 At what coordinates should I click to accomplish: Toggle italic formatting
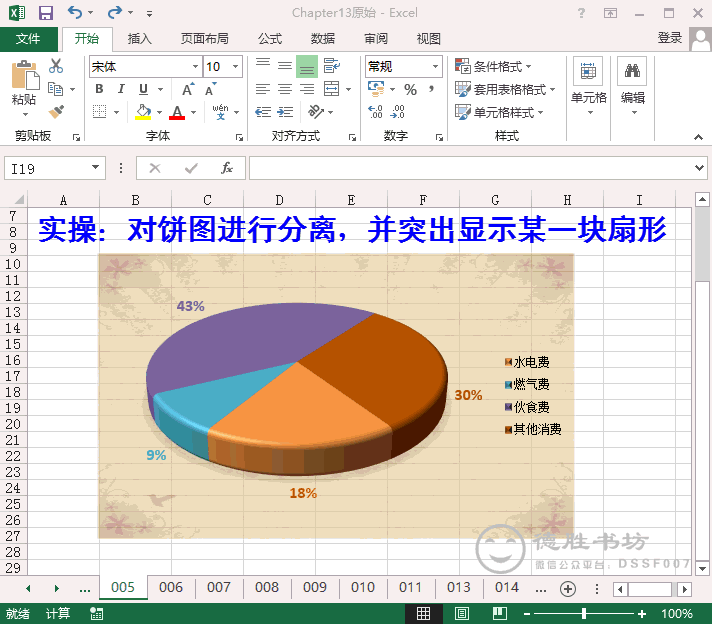(x=121, y=89)
